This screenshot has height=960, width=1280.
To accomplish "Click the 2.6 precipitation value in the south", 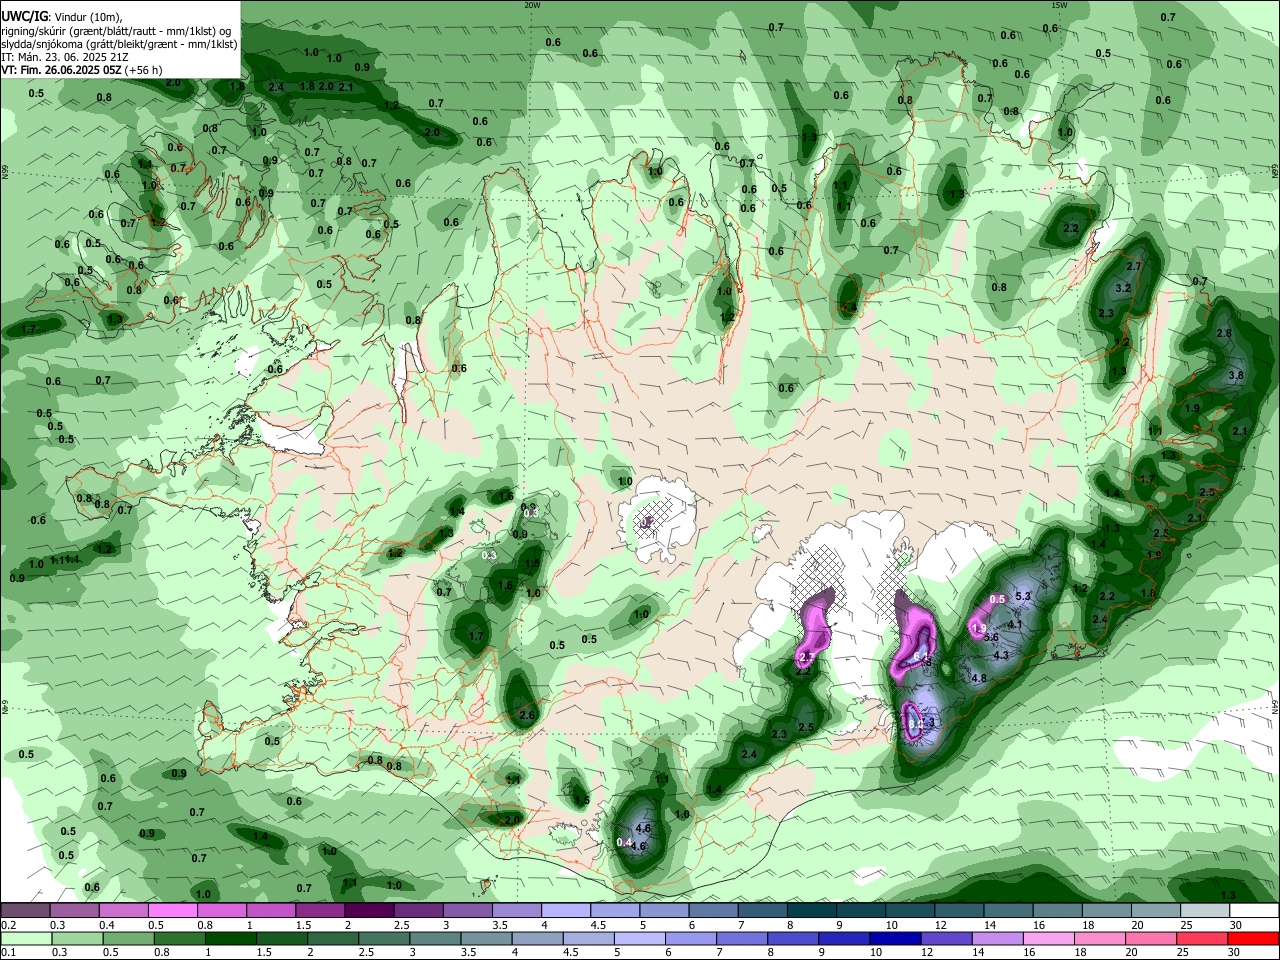I will 528,715.
